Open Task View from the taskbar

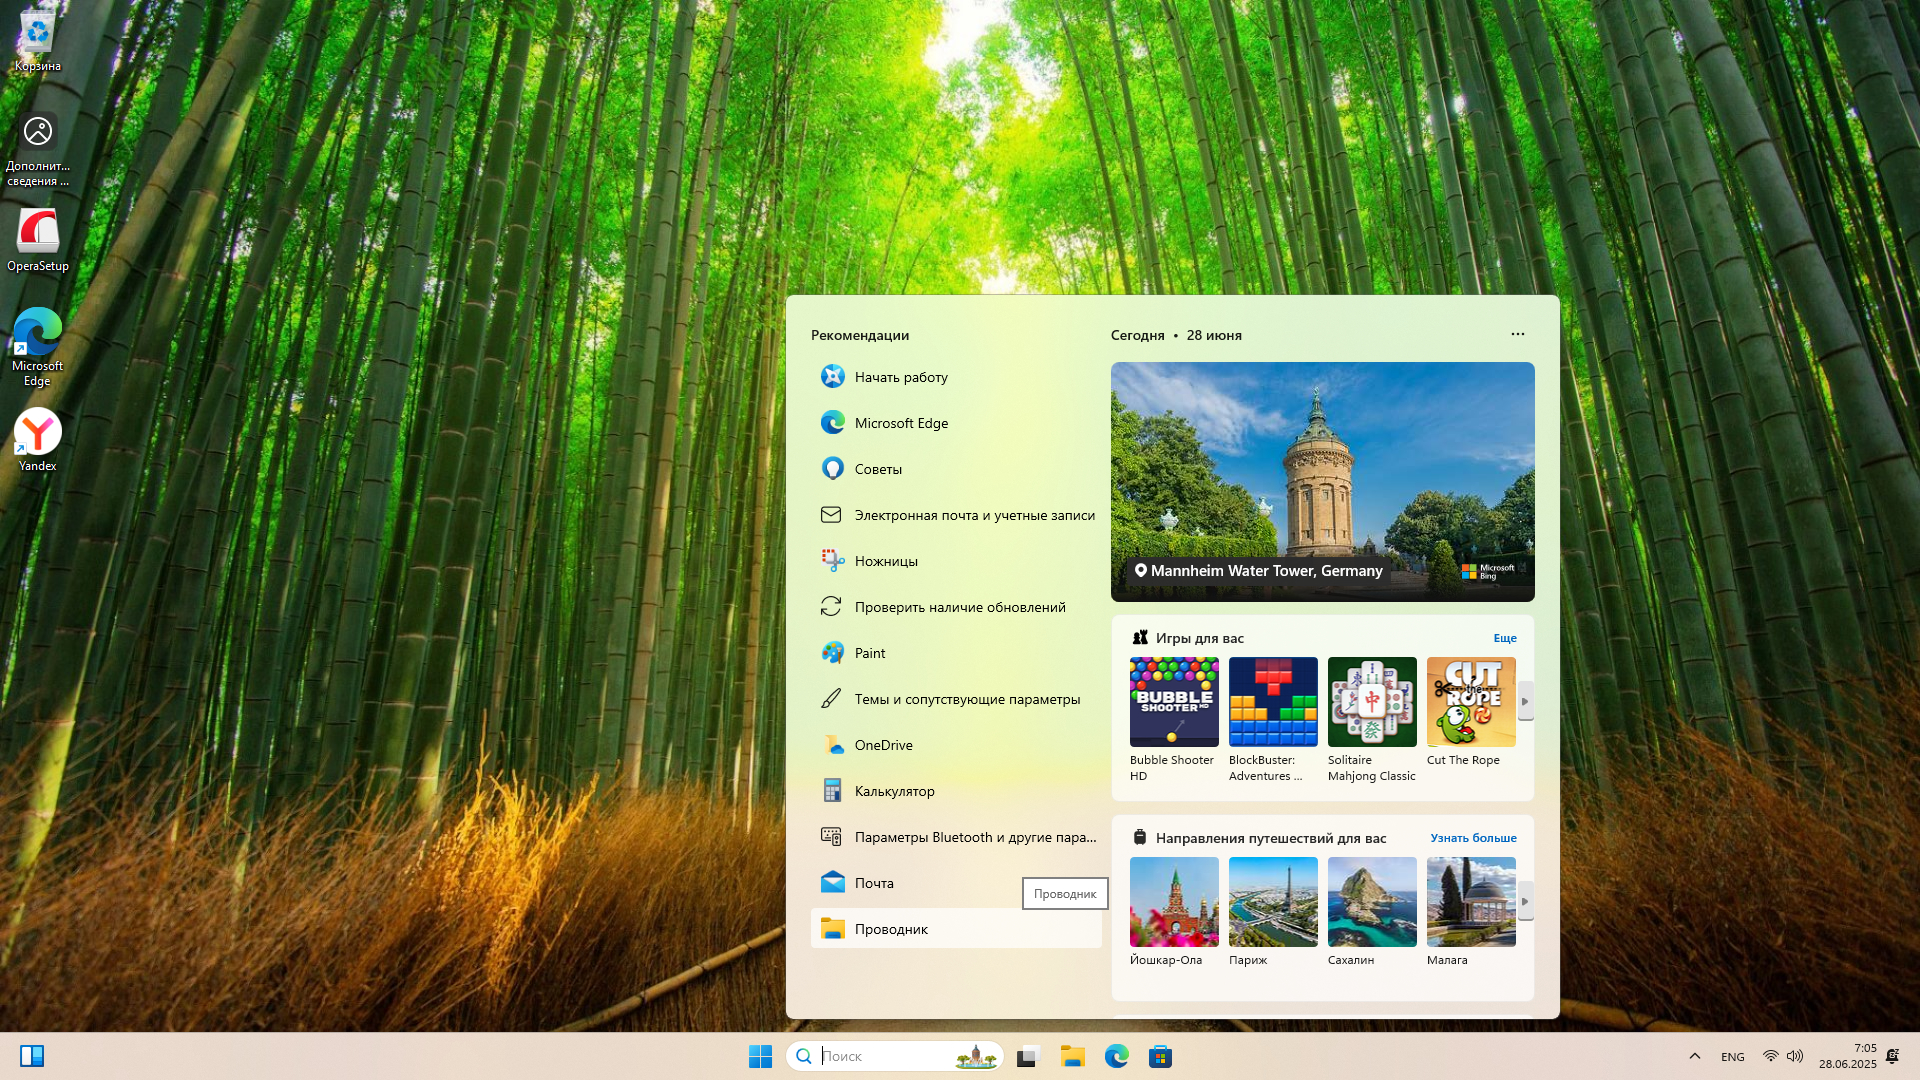[1028, 1056]
